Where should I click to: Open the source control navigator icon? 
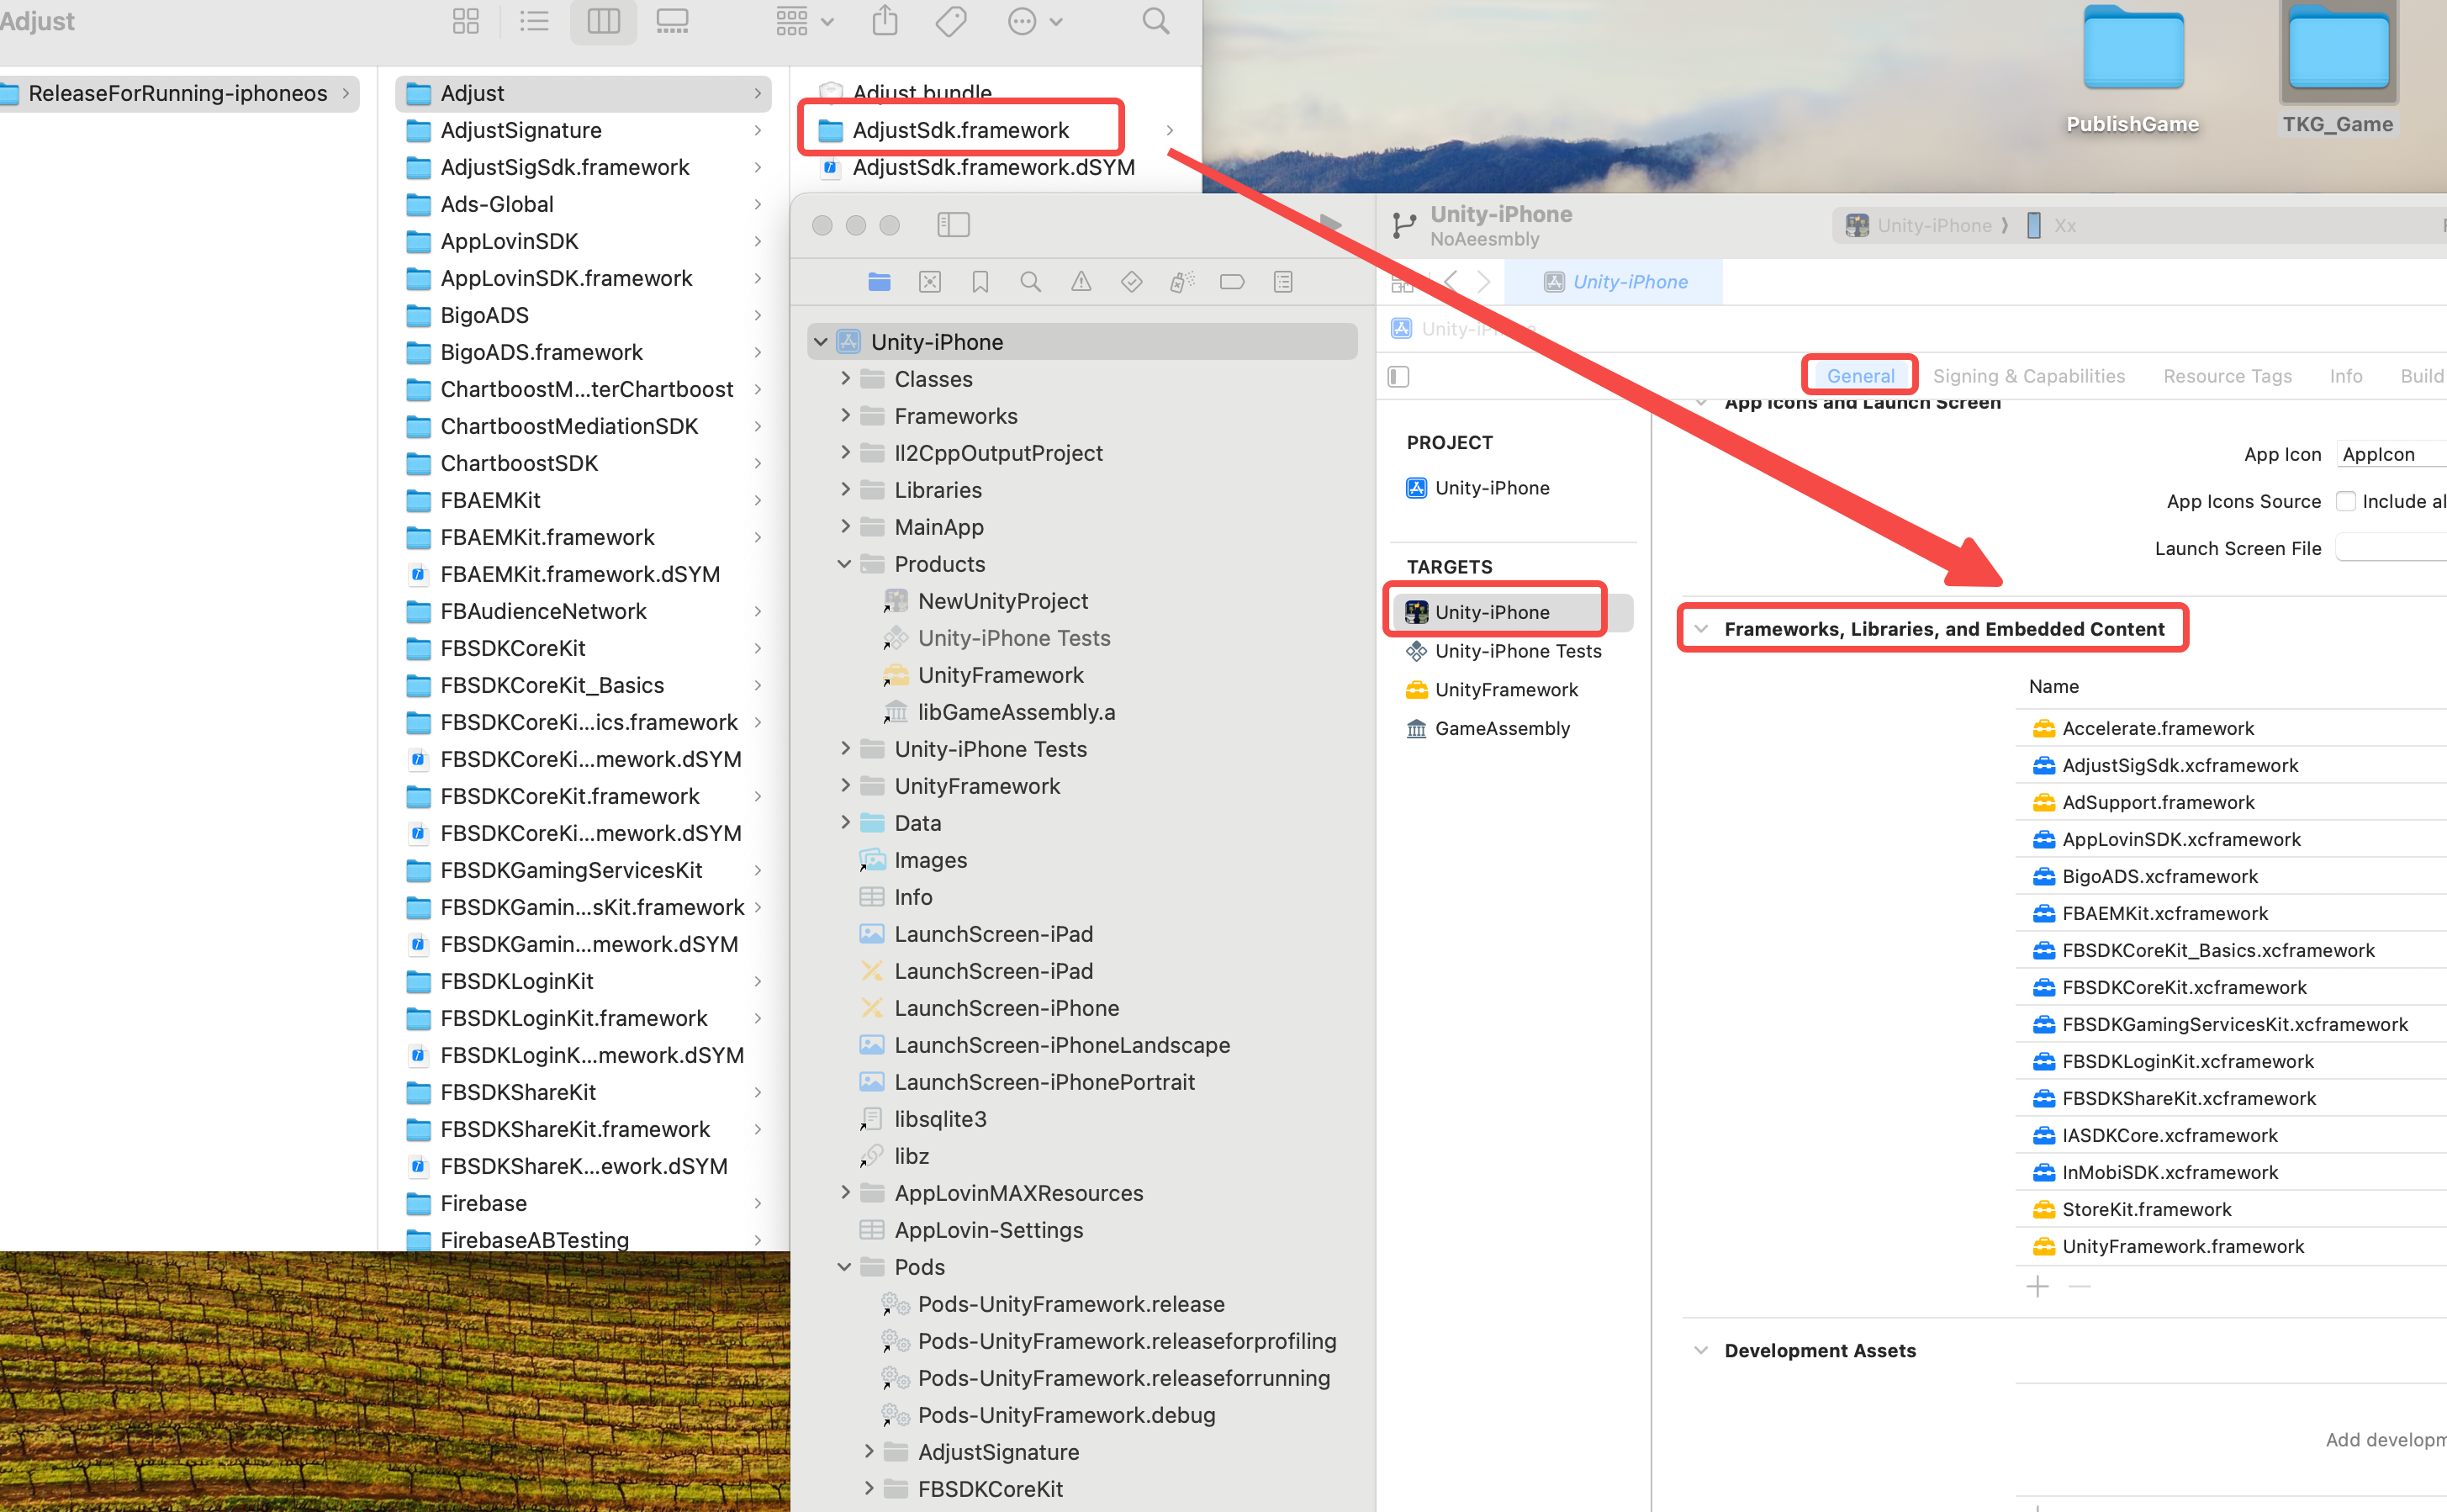point(929,282)
